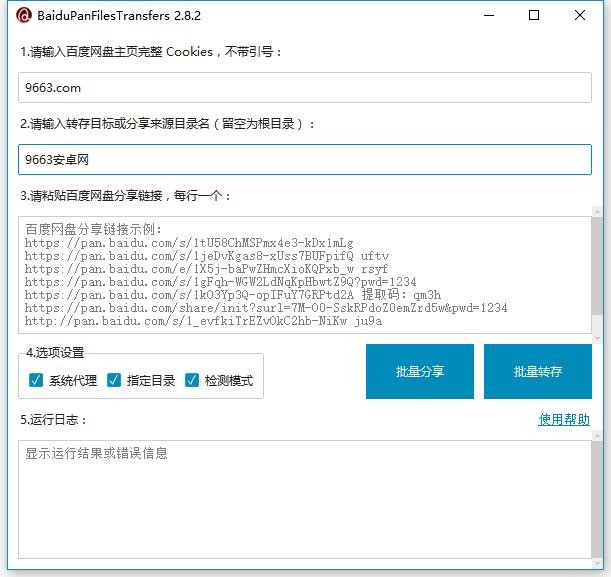Click the 批量分享 button
The height and width of the screenshot is (577, 611).
[x=420, y=371]
